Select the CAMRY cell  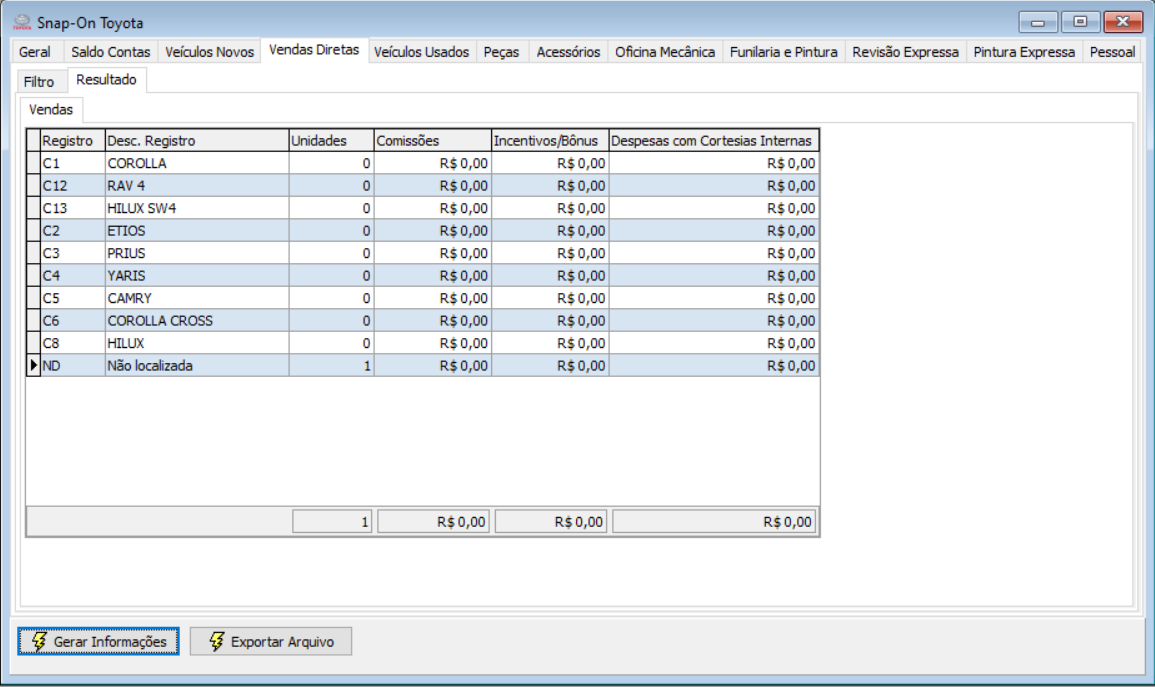tap(197, 298)
